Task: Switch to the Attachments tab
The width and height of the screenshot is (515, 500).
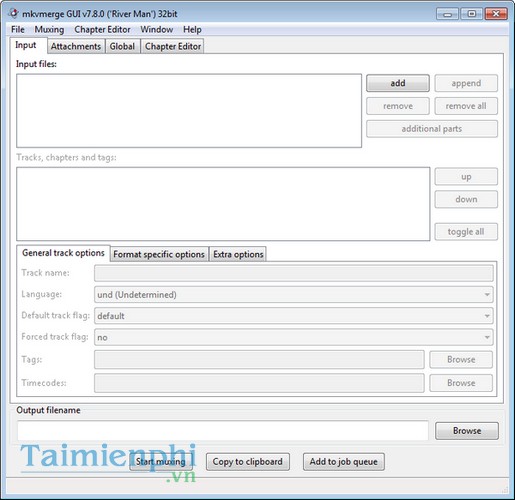Action: click(x=76, y=46)
